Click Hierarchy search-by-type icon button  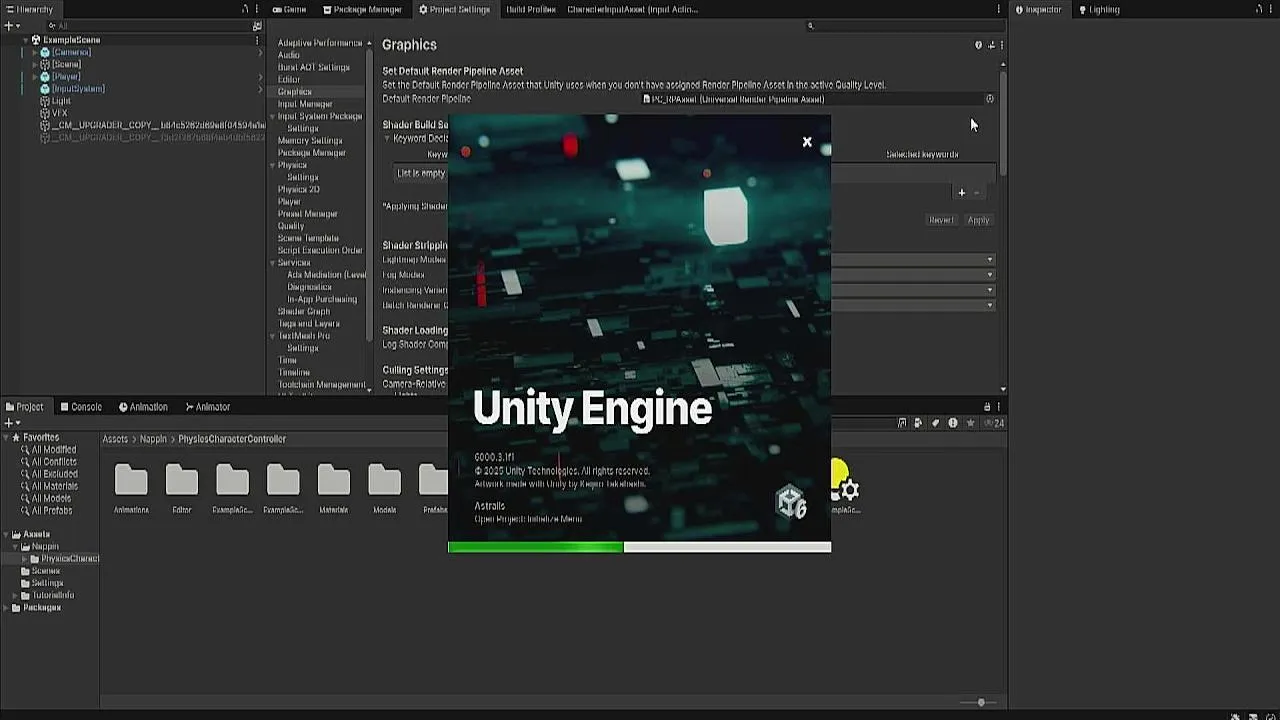[x=257, y=26]
